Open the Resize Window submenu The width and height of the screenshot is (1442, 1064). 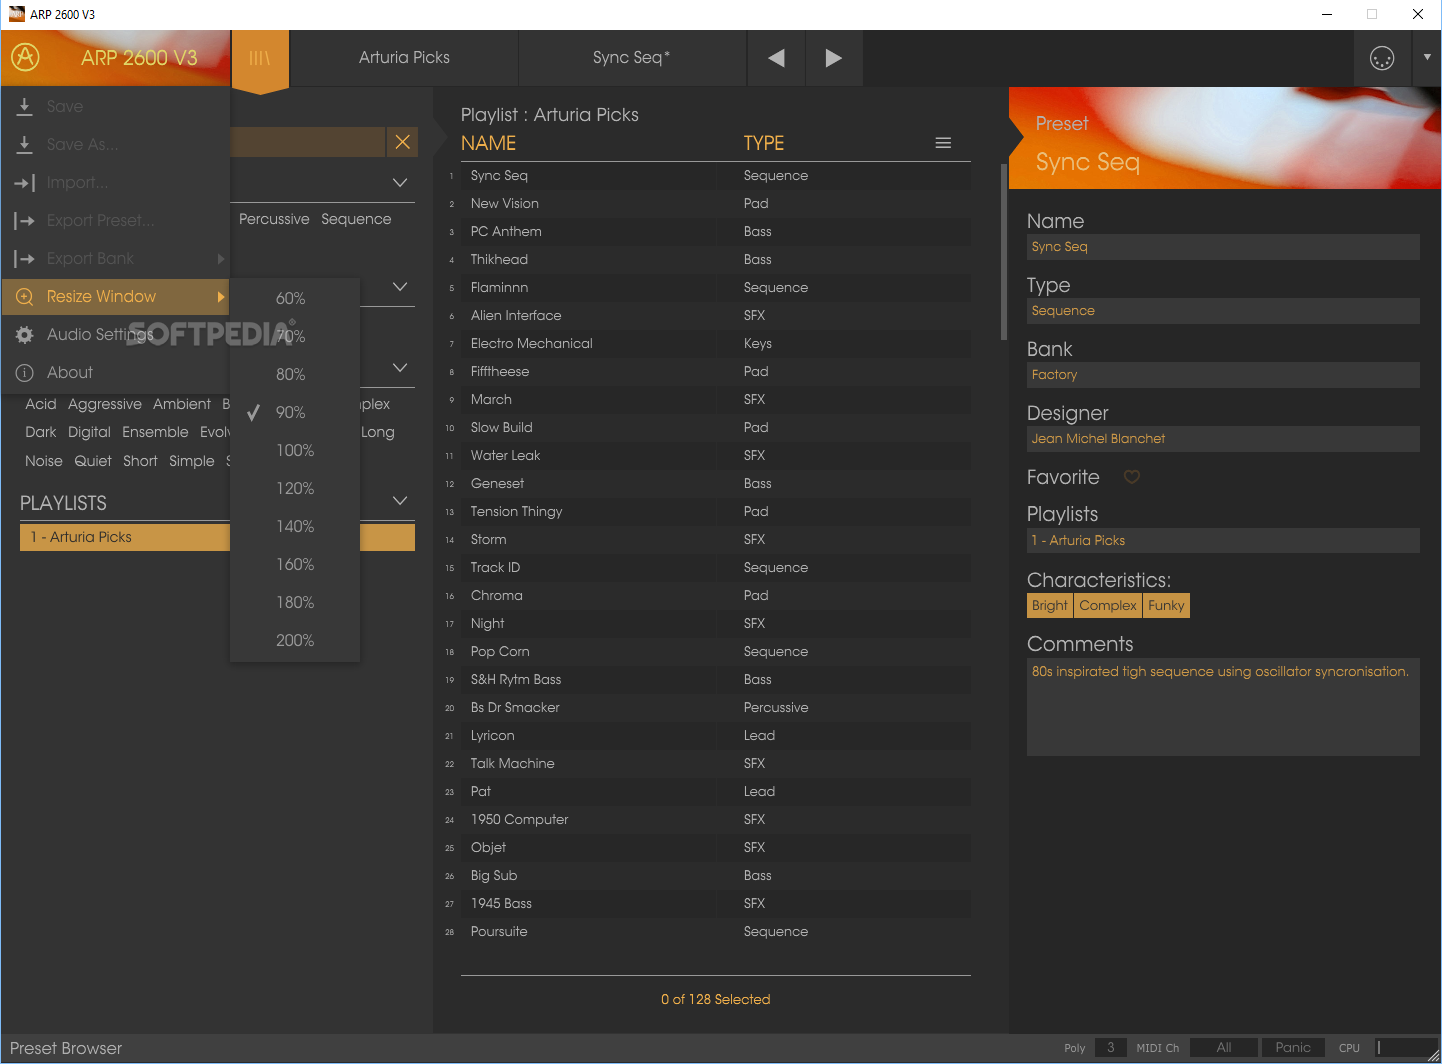tap(115, 296)
